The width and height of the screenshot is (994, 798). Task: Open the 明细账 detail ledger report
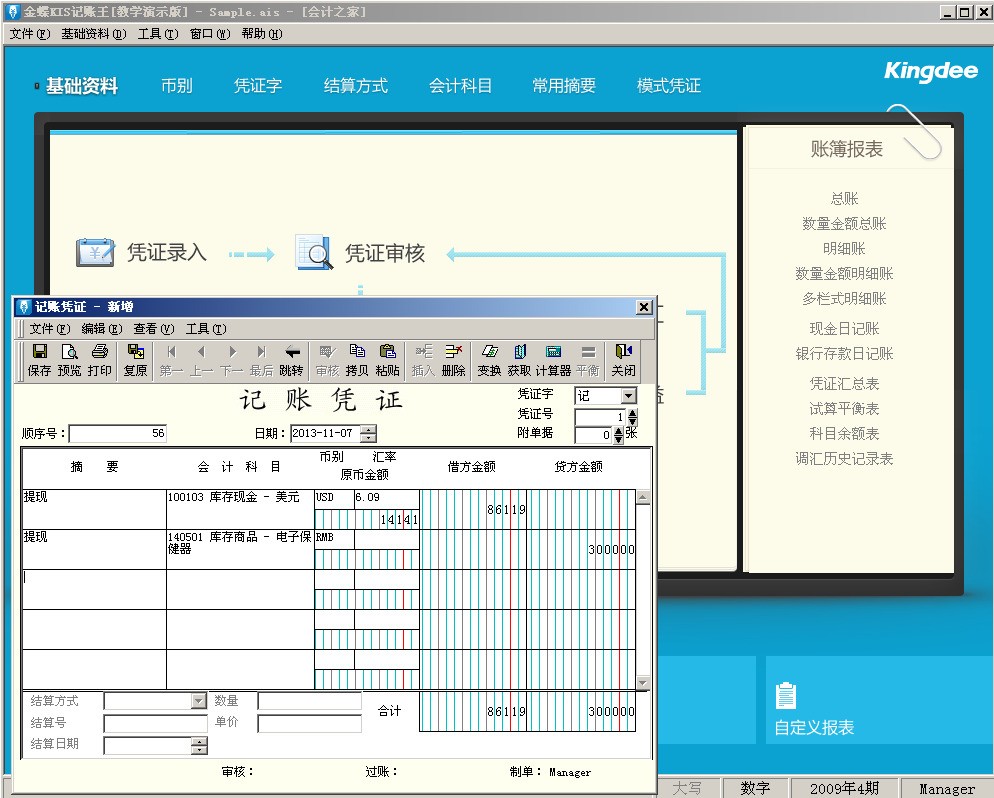(844, 248)
